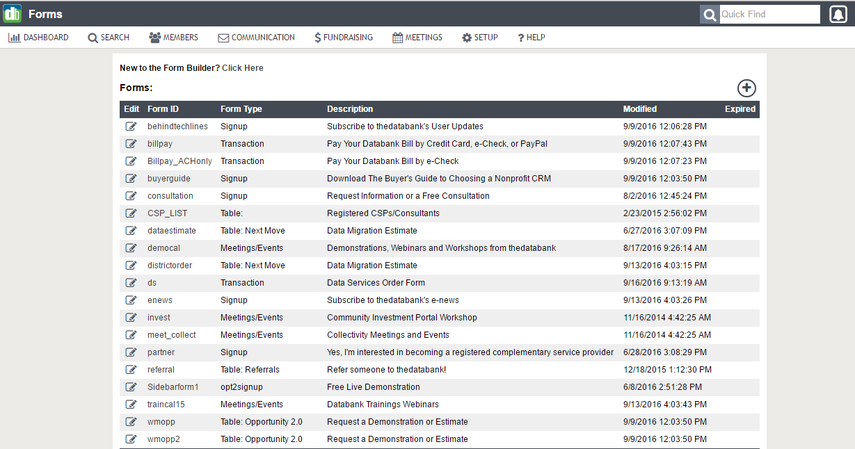Click the 'Sidebarform1' form ID

[x=173, y=387]
